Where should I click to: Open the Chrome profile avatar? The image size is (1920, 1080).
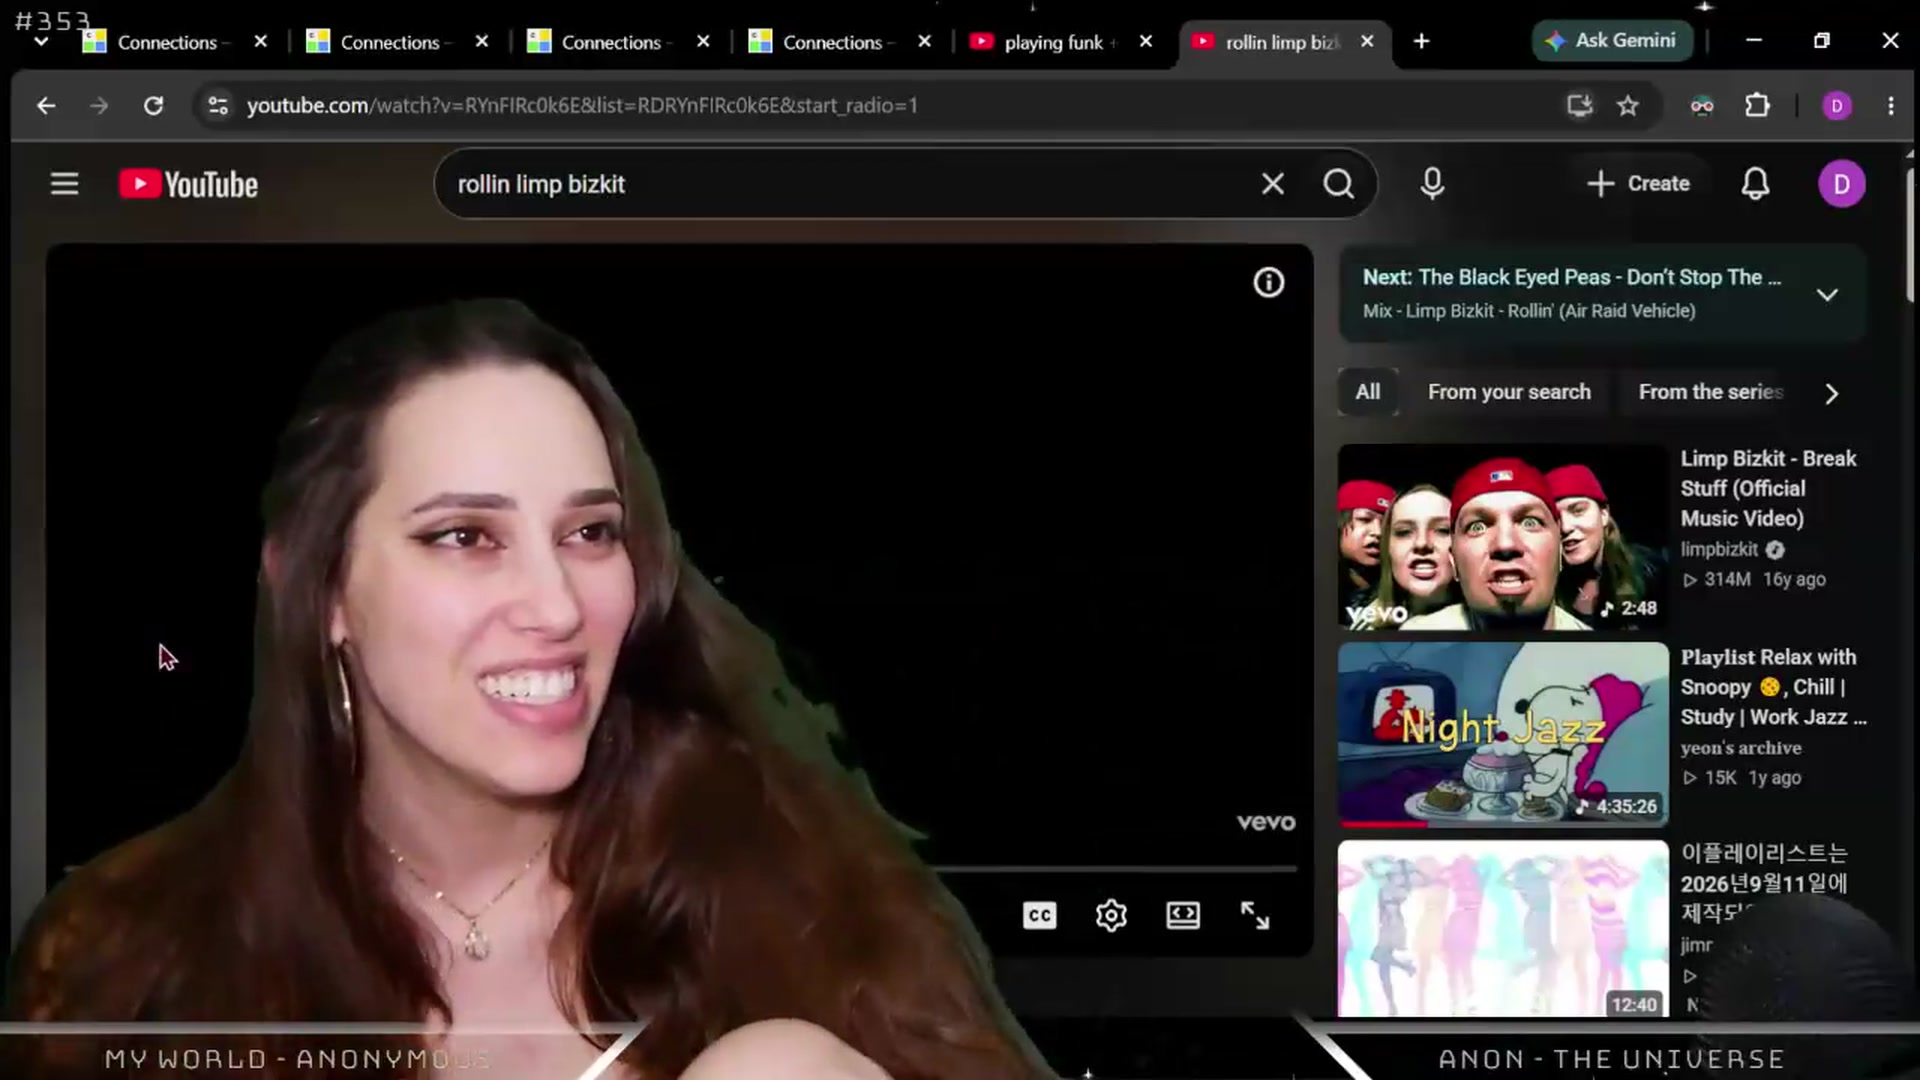click(1837, 105)
